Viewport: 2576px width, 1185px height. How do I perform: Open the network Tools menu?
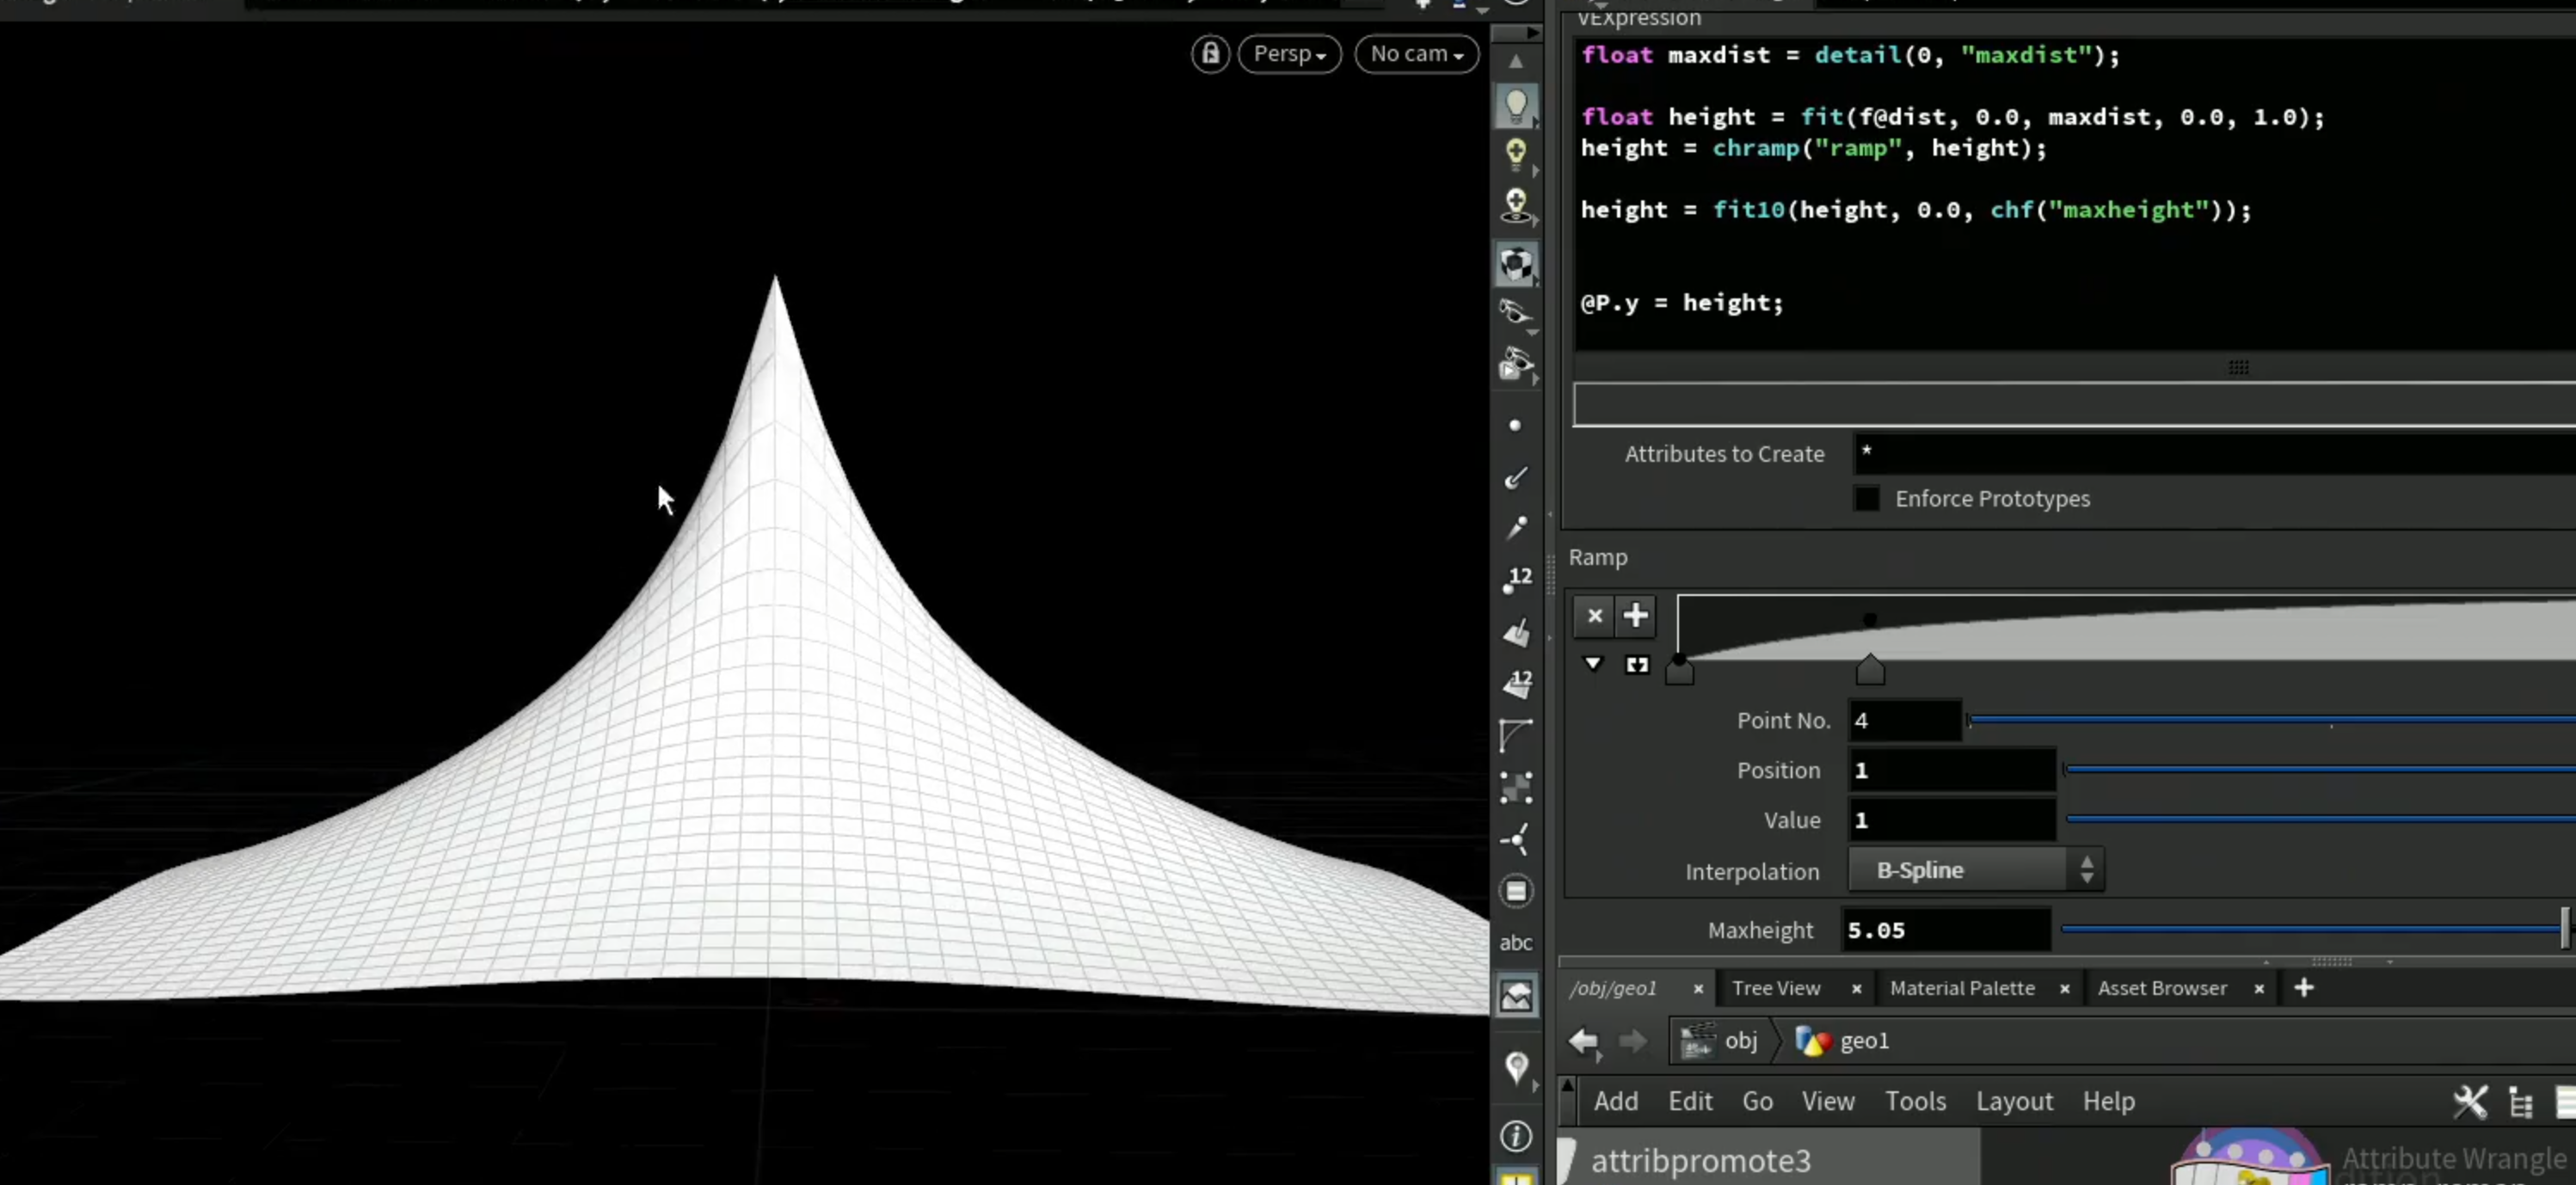pyautogui.click(x=1915, y=1102)
